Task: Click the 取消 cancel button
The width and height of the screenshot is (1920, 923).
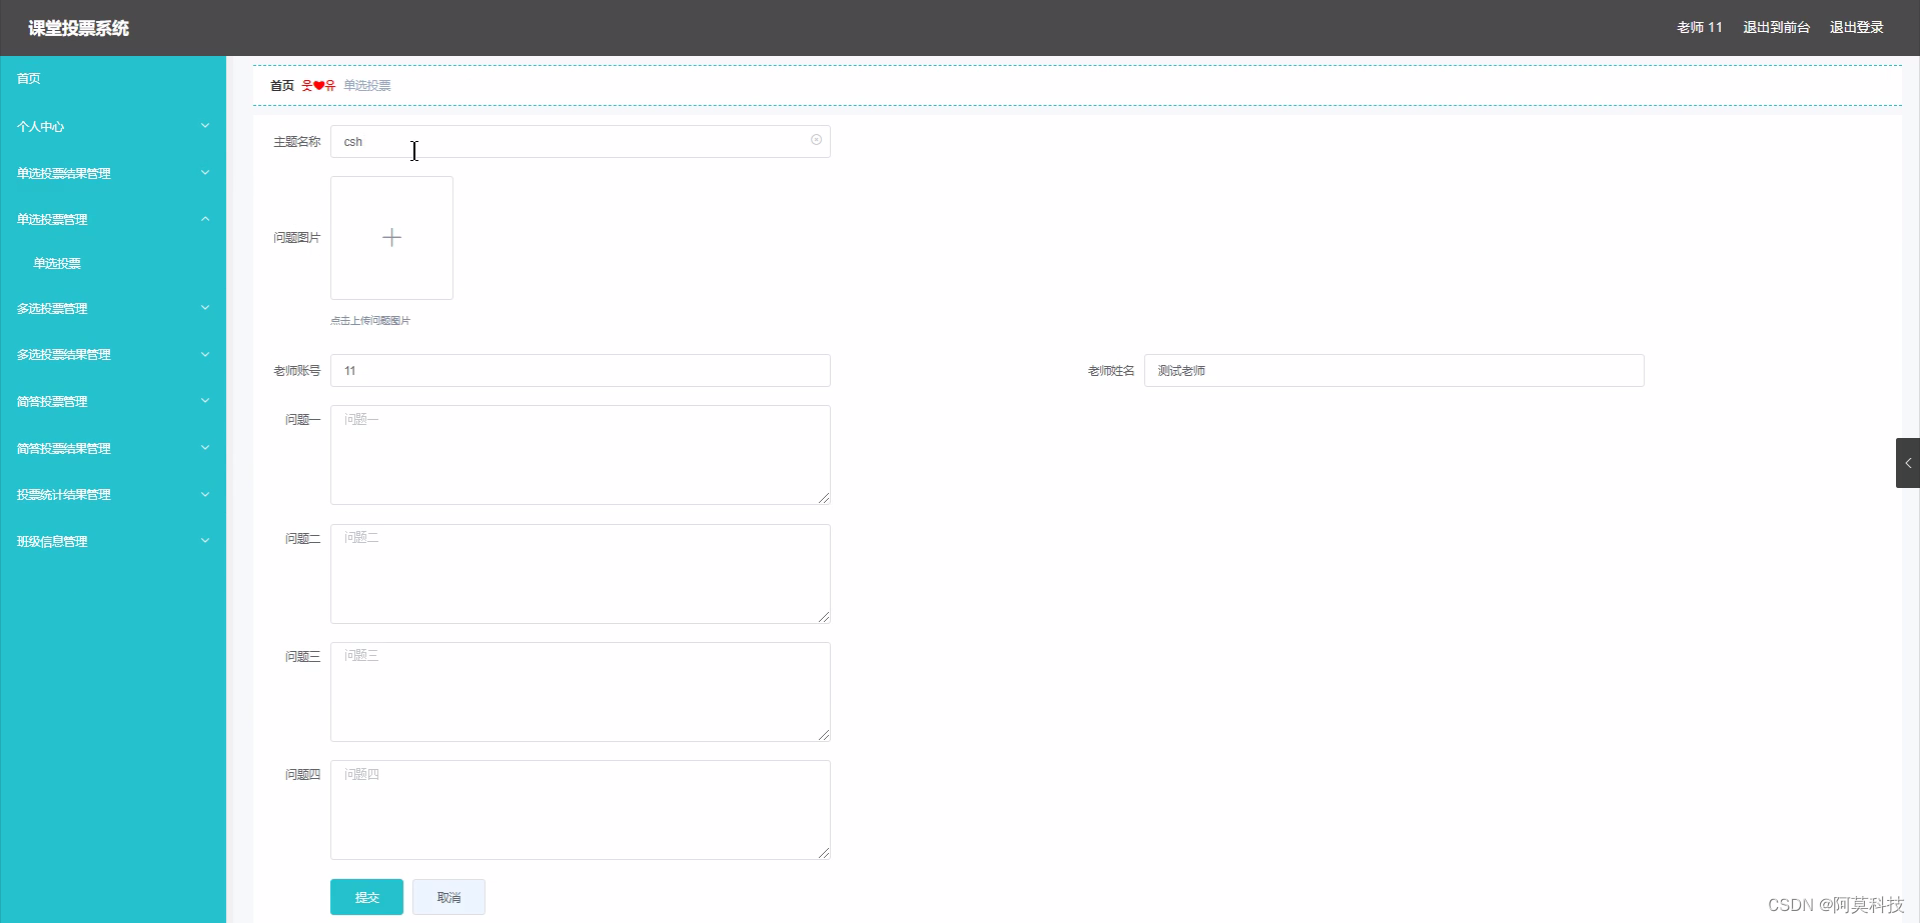Action: click(x=449, y=897)
